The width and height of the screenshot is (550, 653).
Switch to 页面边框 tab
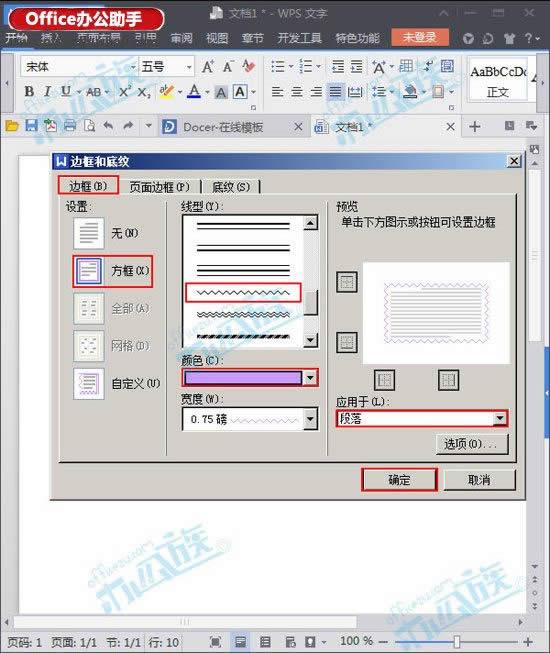pyautogui.click(x=159, y=187)
